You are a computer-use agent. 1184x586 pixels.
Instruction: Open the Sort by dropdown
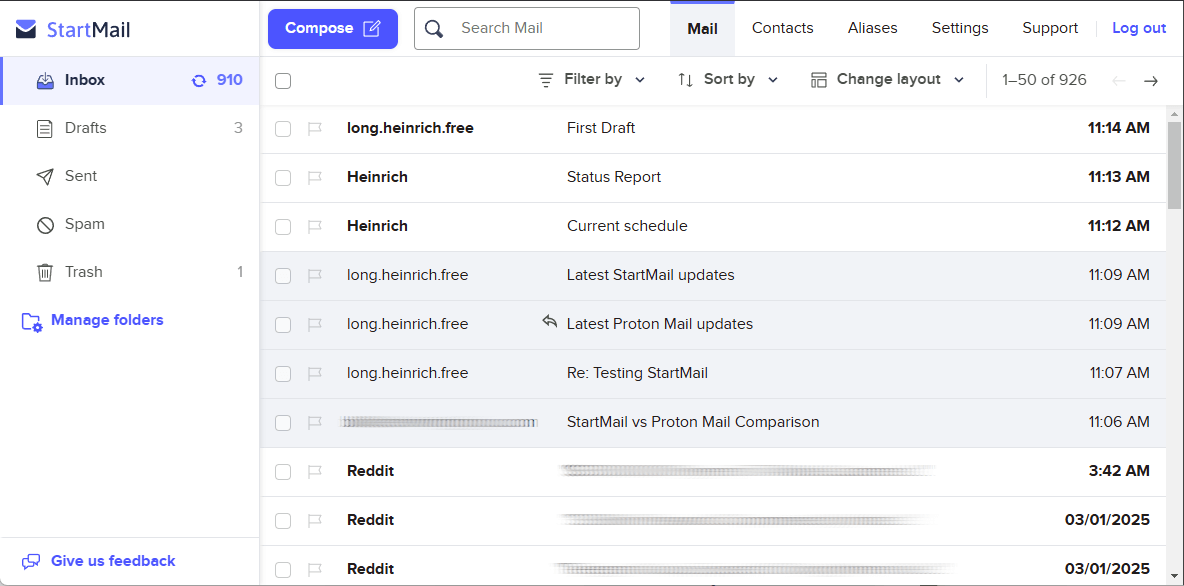point(728,79)
